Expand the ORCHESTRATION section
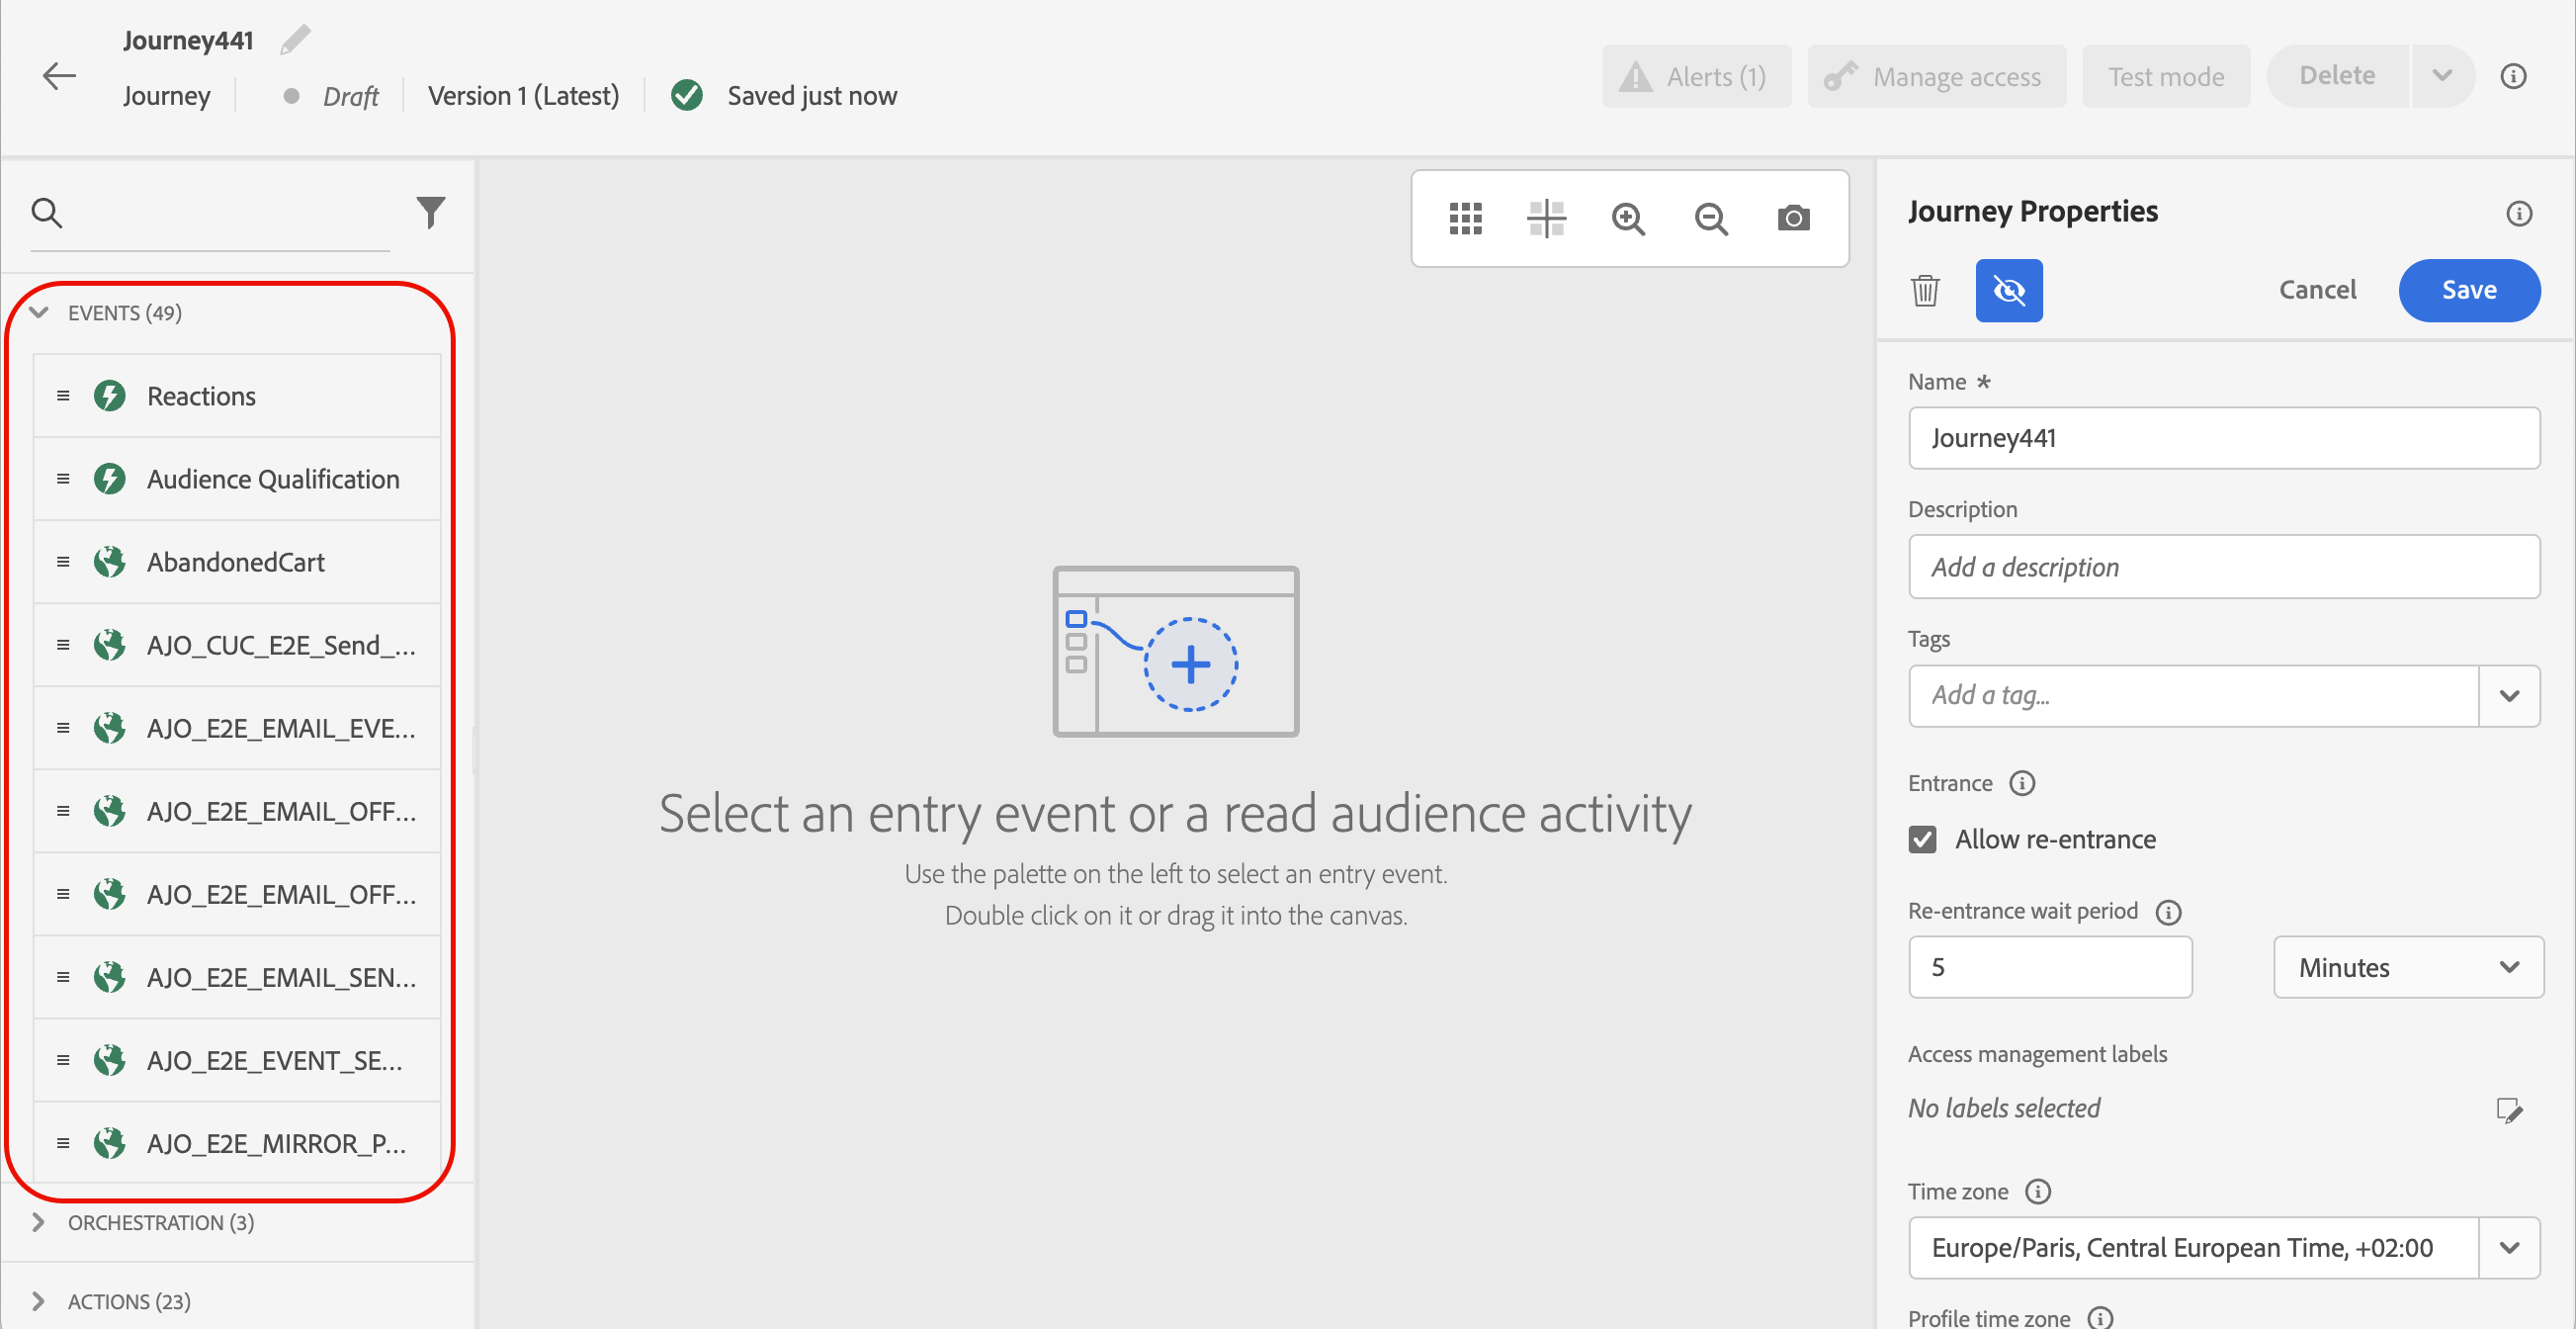This screenshot has height=1329, width=2576. (39, 1222)
